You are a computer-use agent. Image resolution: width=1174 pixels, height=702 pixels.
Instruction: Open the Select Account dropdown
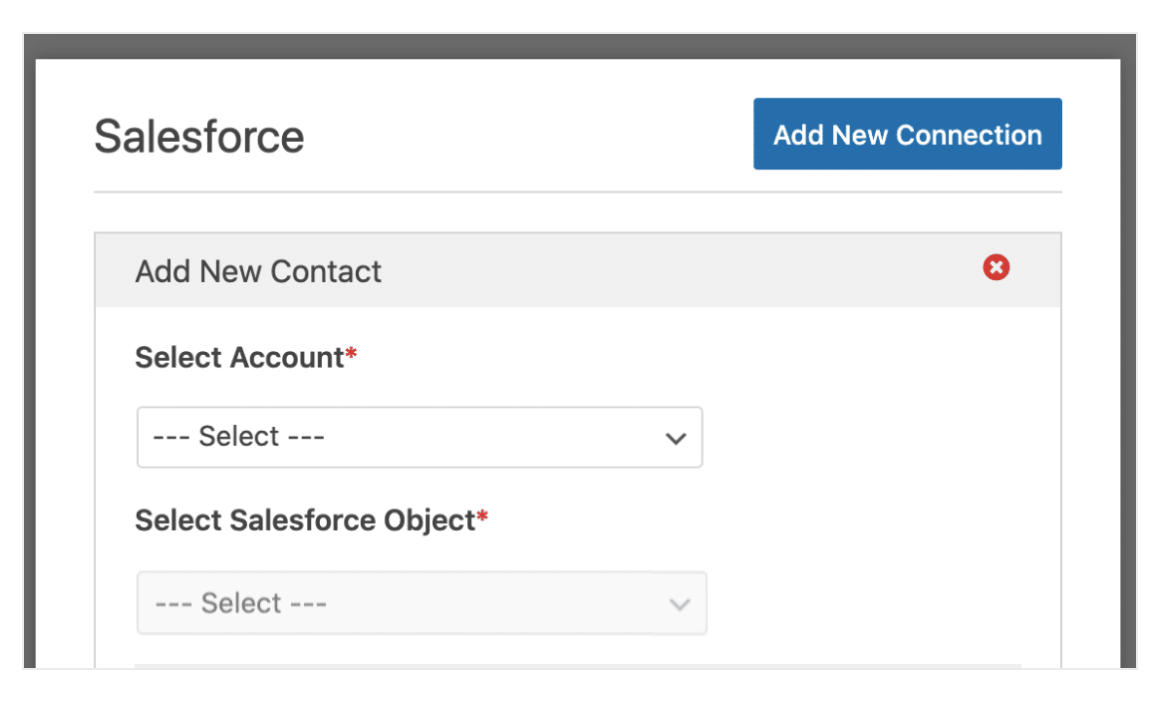point(419,437)
